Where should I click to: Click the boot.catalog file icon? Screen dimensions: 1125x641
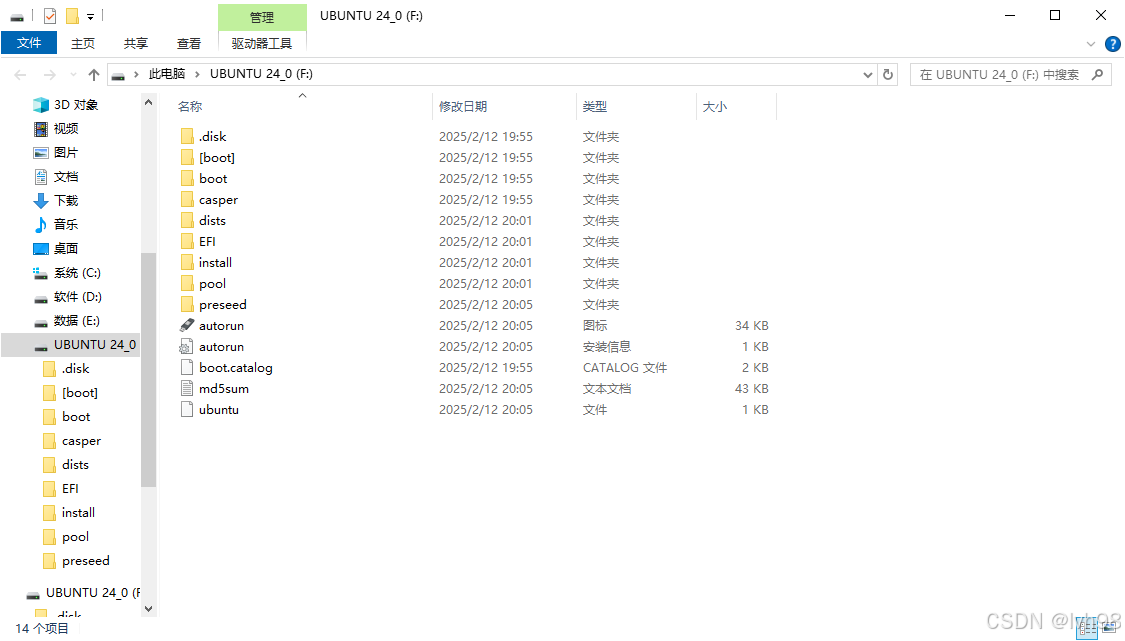click(187, 368)
